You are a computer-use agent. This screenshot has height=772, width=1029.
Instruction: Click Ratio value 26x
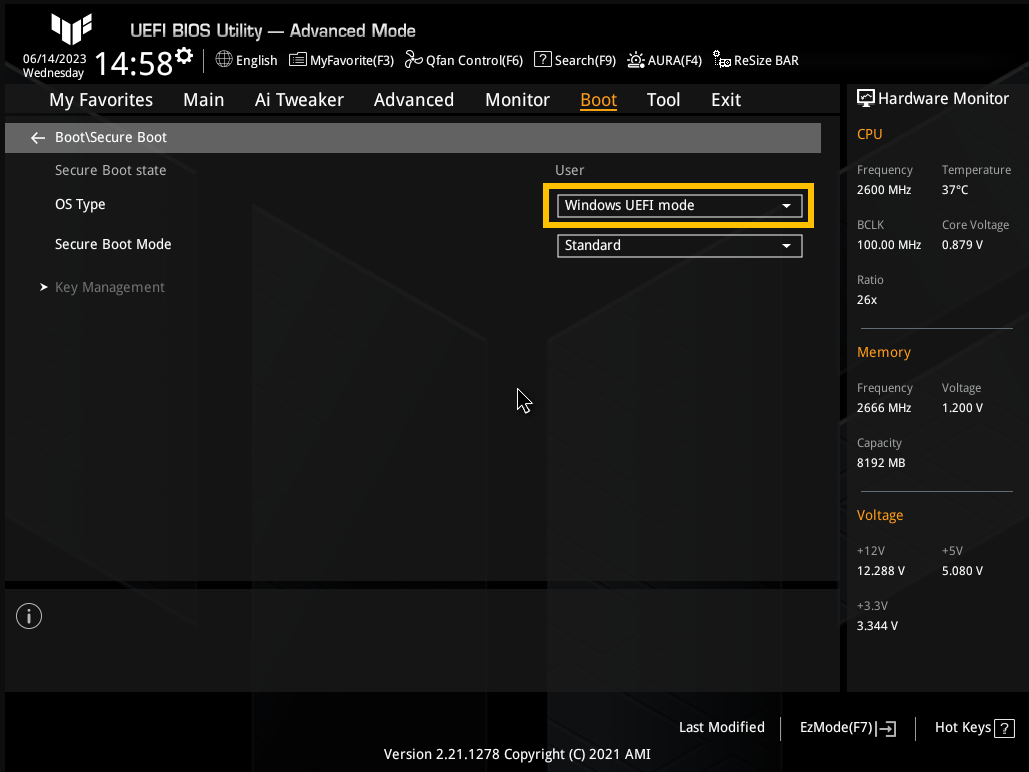[867, 300]
